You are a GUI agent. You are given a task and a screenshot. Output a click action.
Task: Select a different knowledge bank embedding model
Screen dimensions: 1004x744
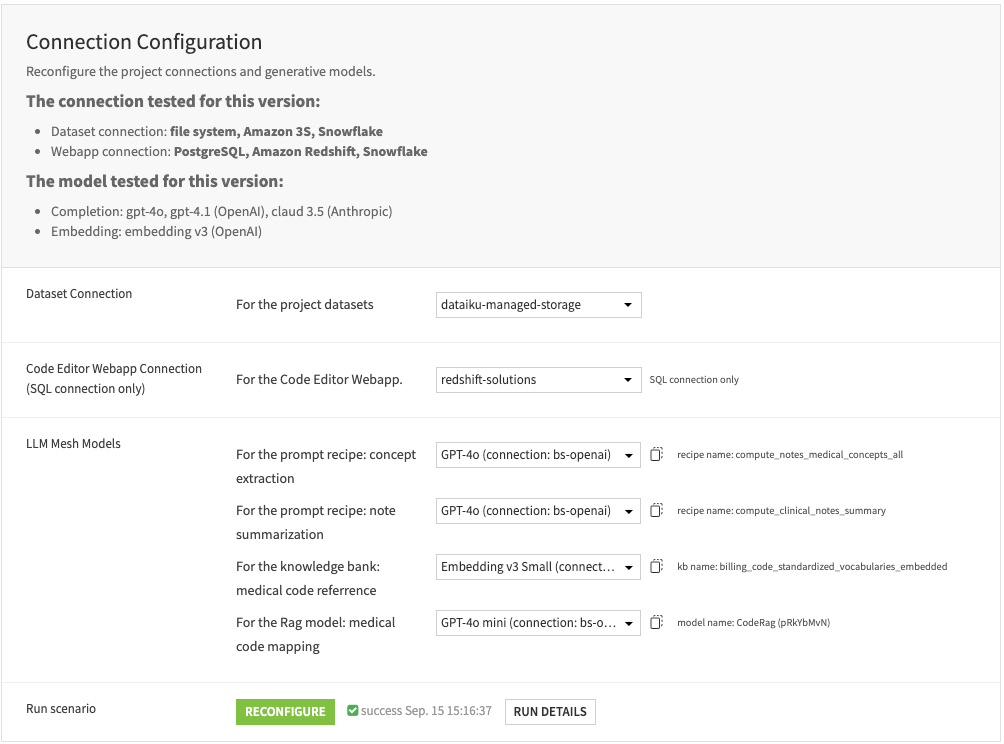click(x=537, y=566)
